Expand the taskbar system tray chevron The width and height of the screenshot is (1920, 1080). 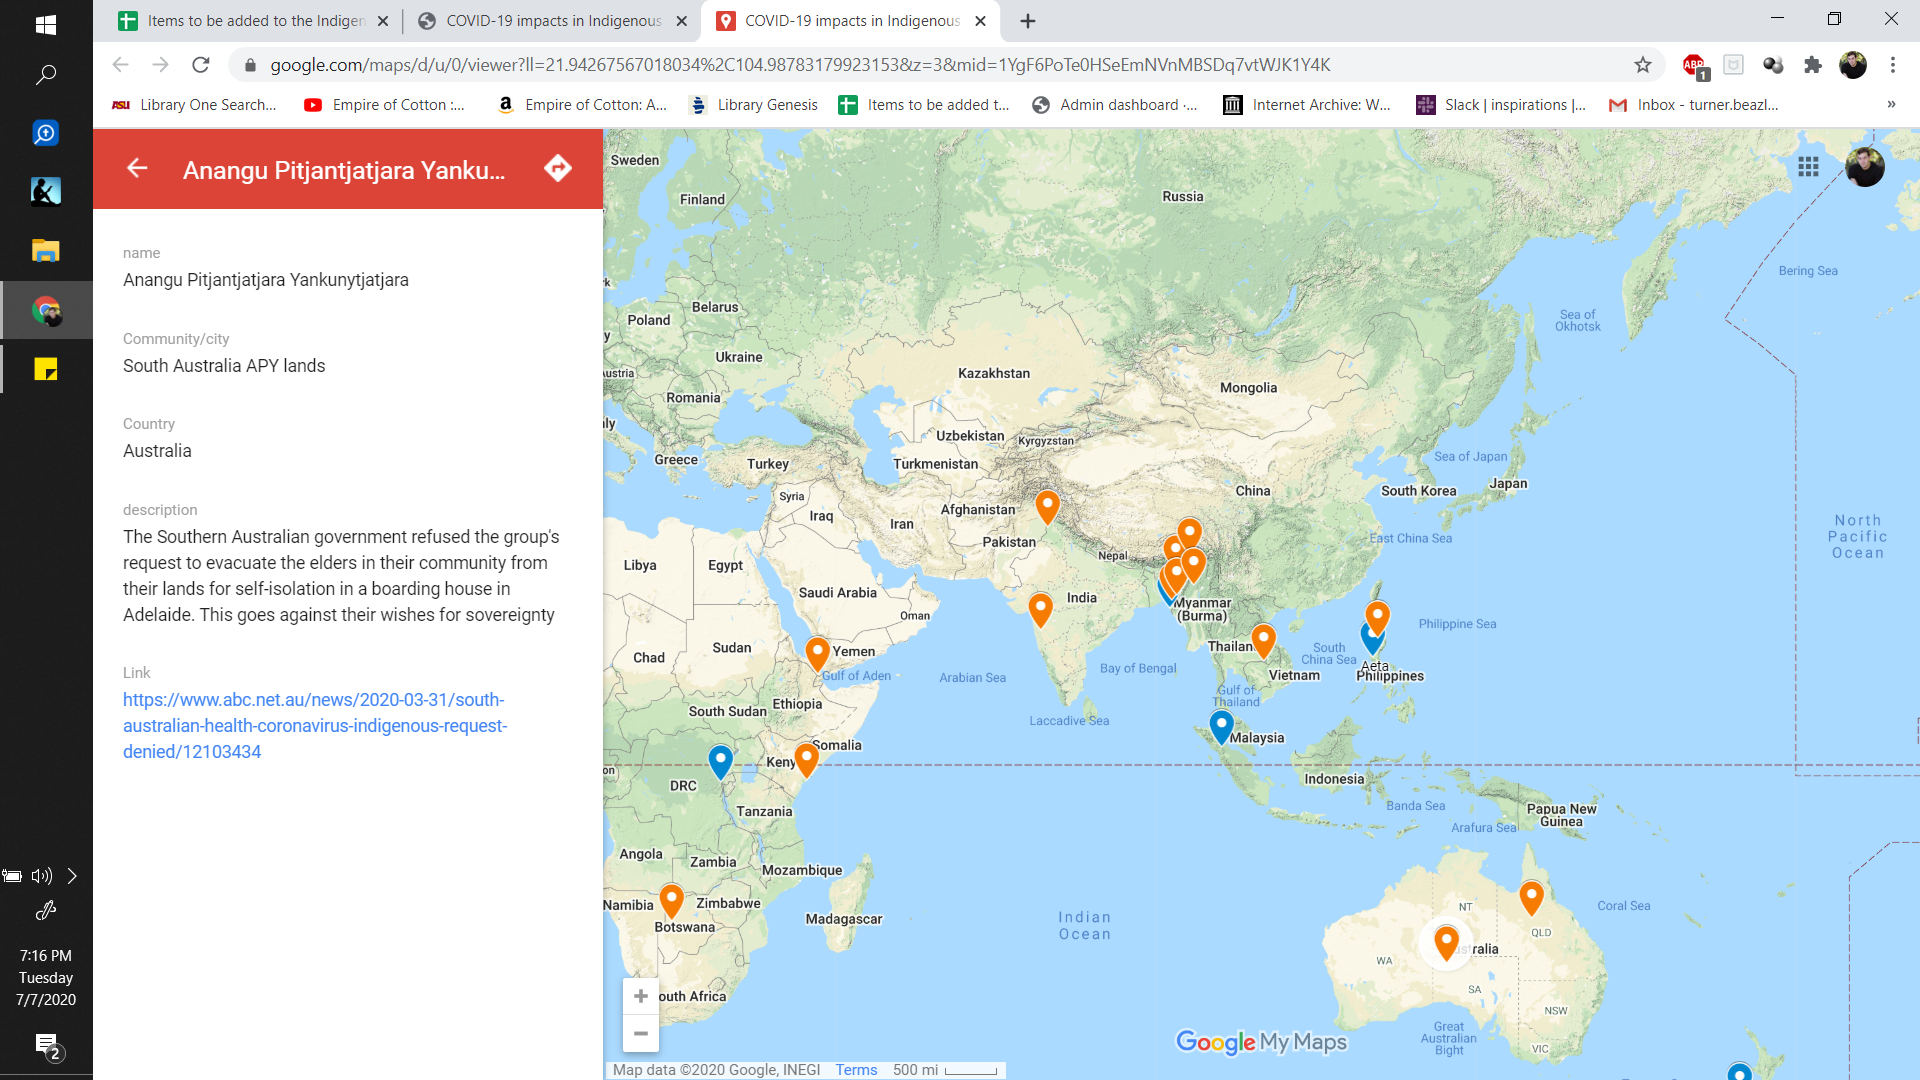pyautogui.click(x=72, y=876)
